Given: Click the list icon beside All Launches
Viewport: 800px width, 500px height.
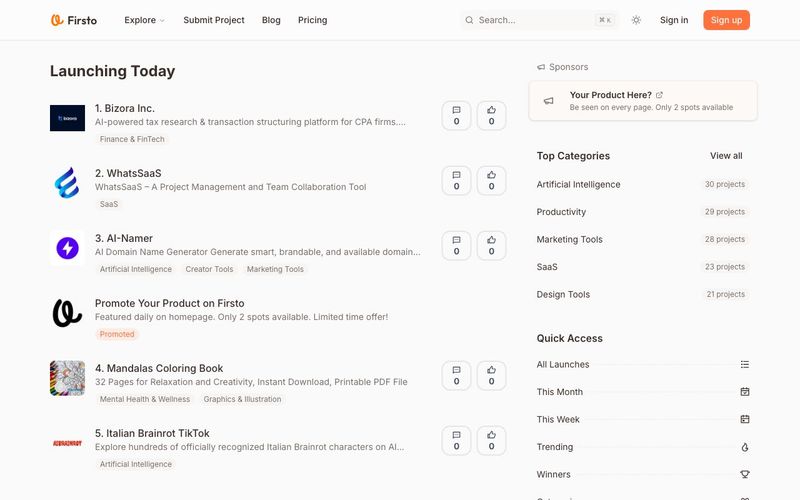Looking at the screenshot, I should [745, 364].
